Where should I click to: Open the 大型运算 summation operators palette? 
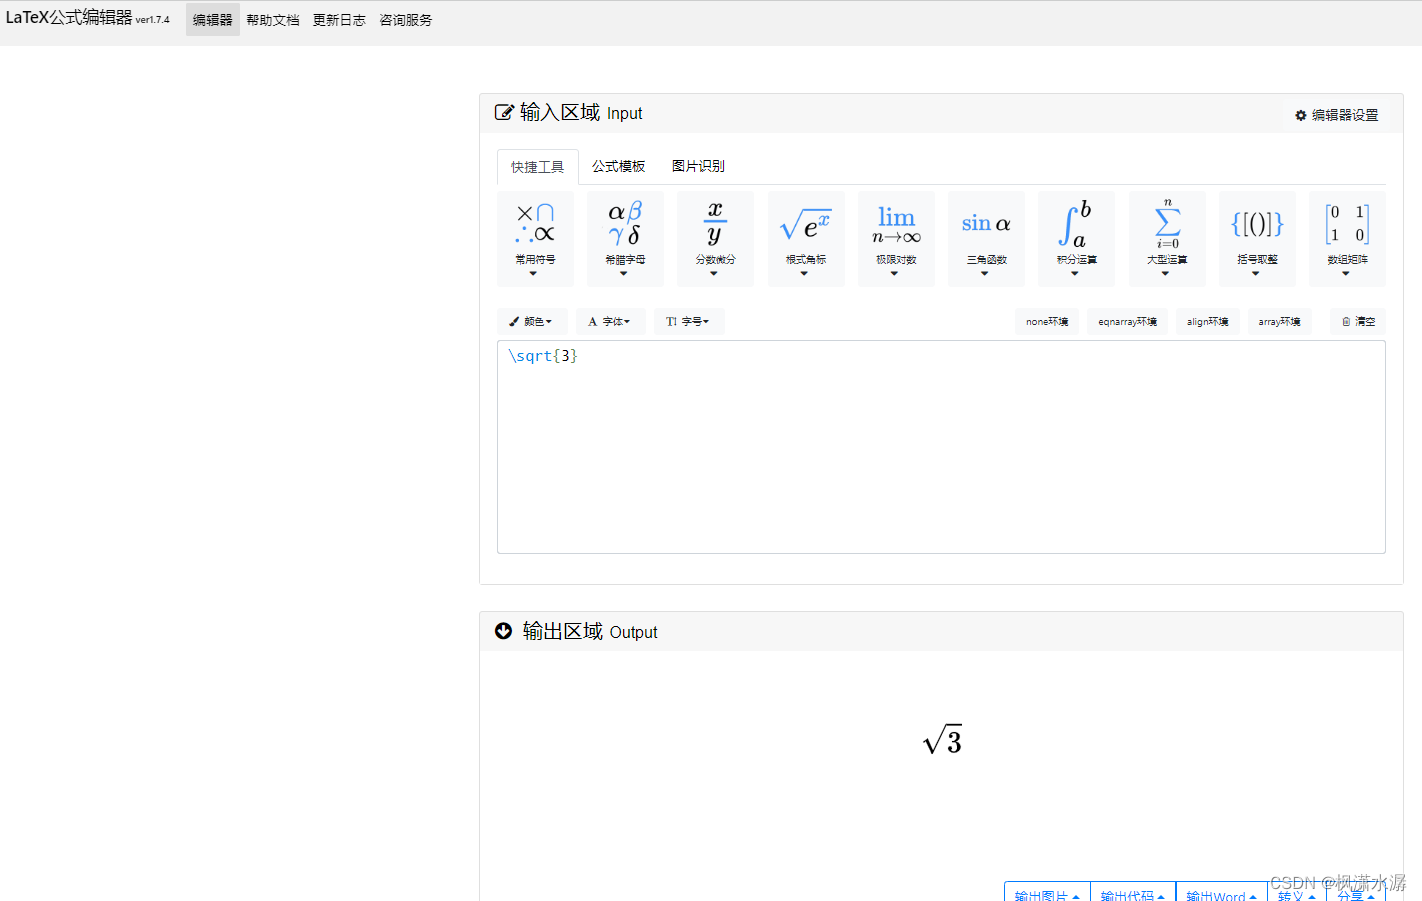tap(1167, 239)
